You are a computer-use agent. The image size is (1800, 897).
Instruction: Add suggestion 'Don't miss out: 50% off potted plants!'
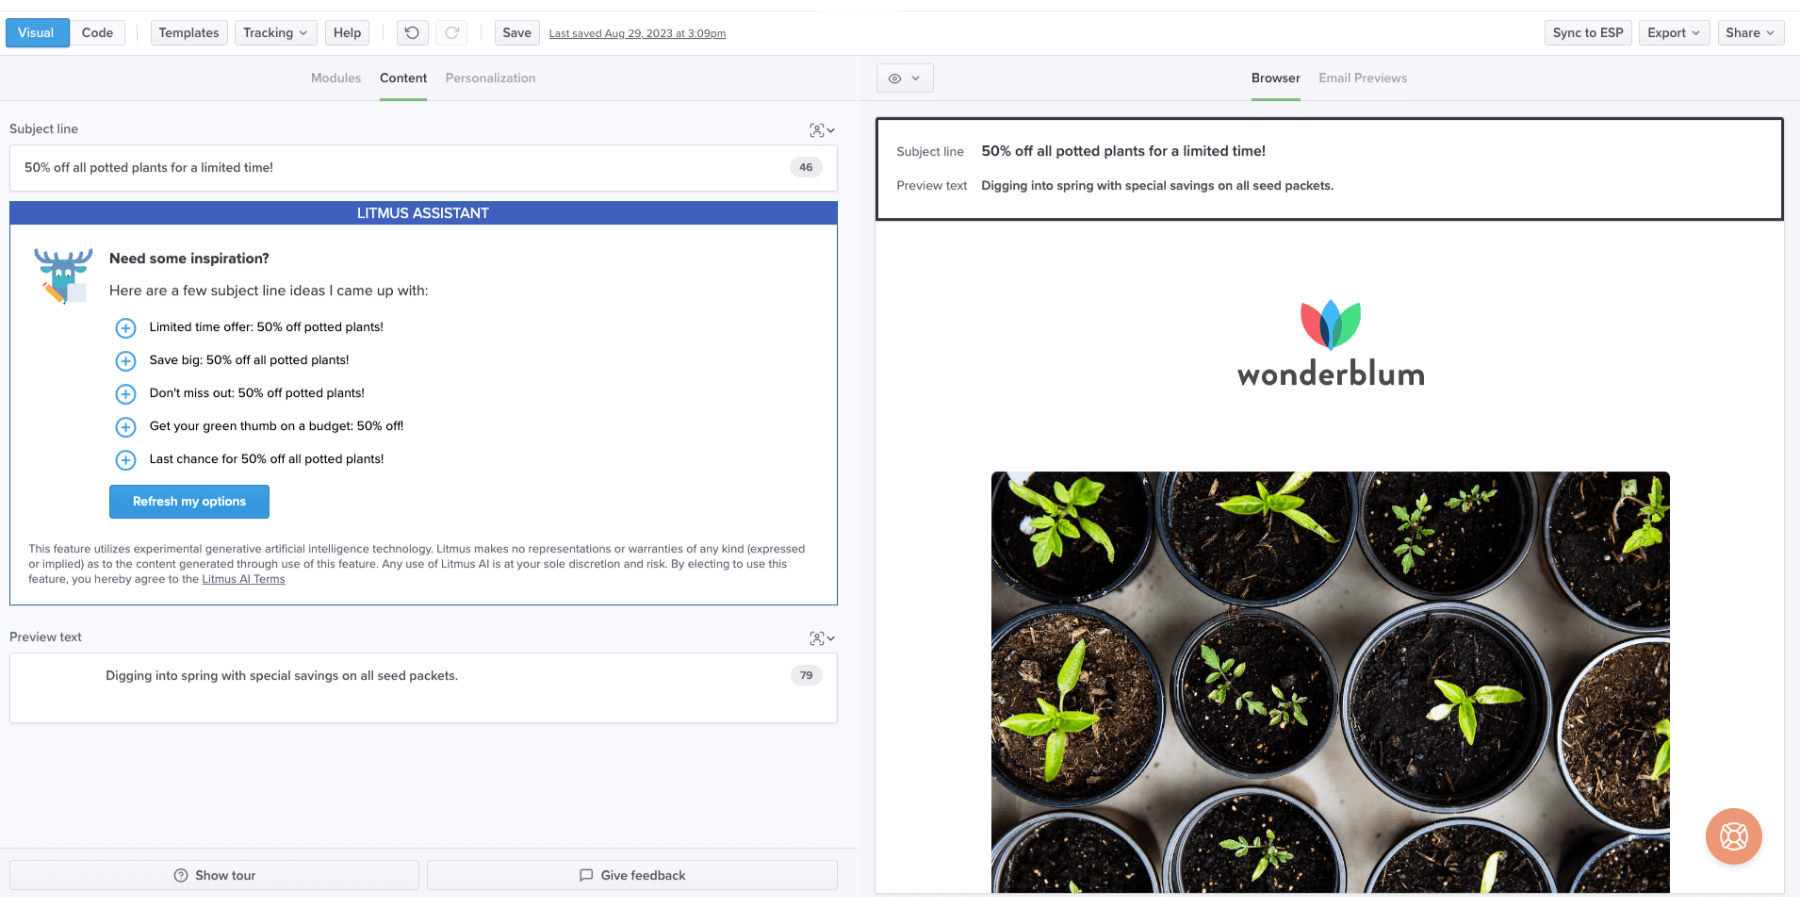point(126,394)
